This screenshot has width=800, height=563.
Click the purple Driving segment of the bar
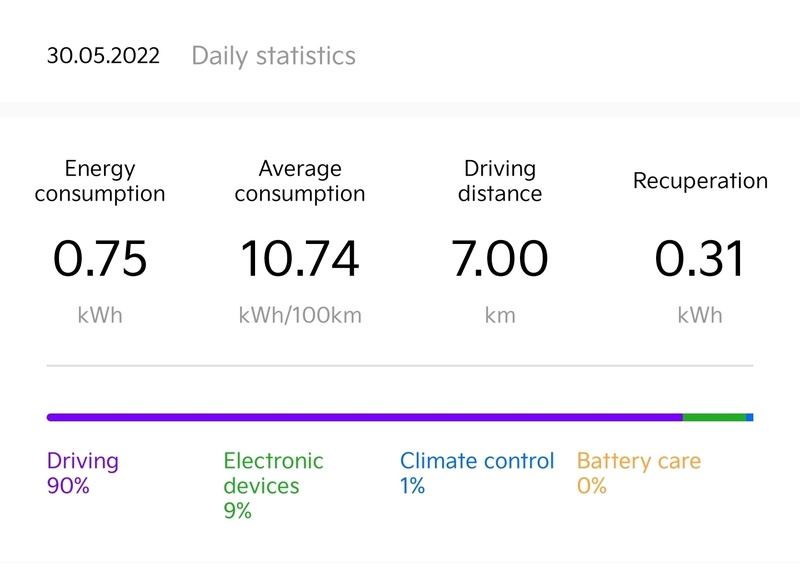coord(364,417)
